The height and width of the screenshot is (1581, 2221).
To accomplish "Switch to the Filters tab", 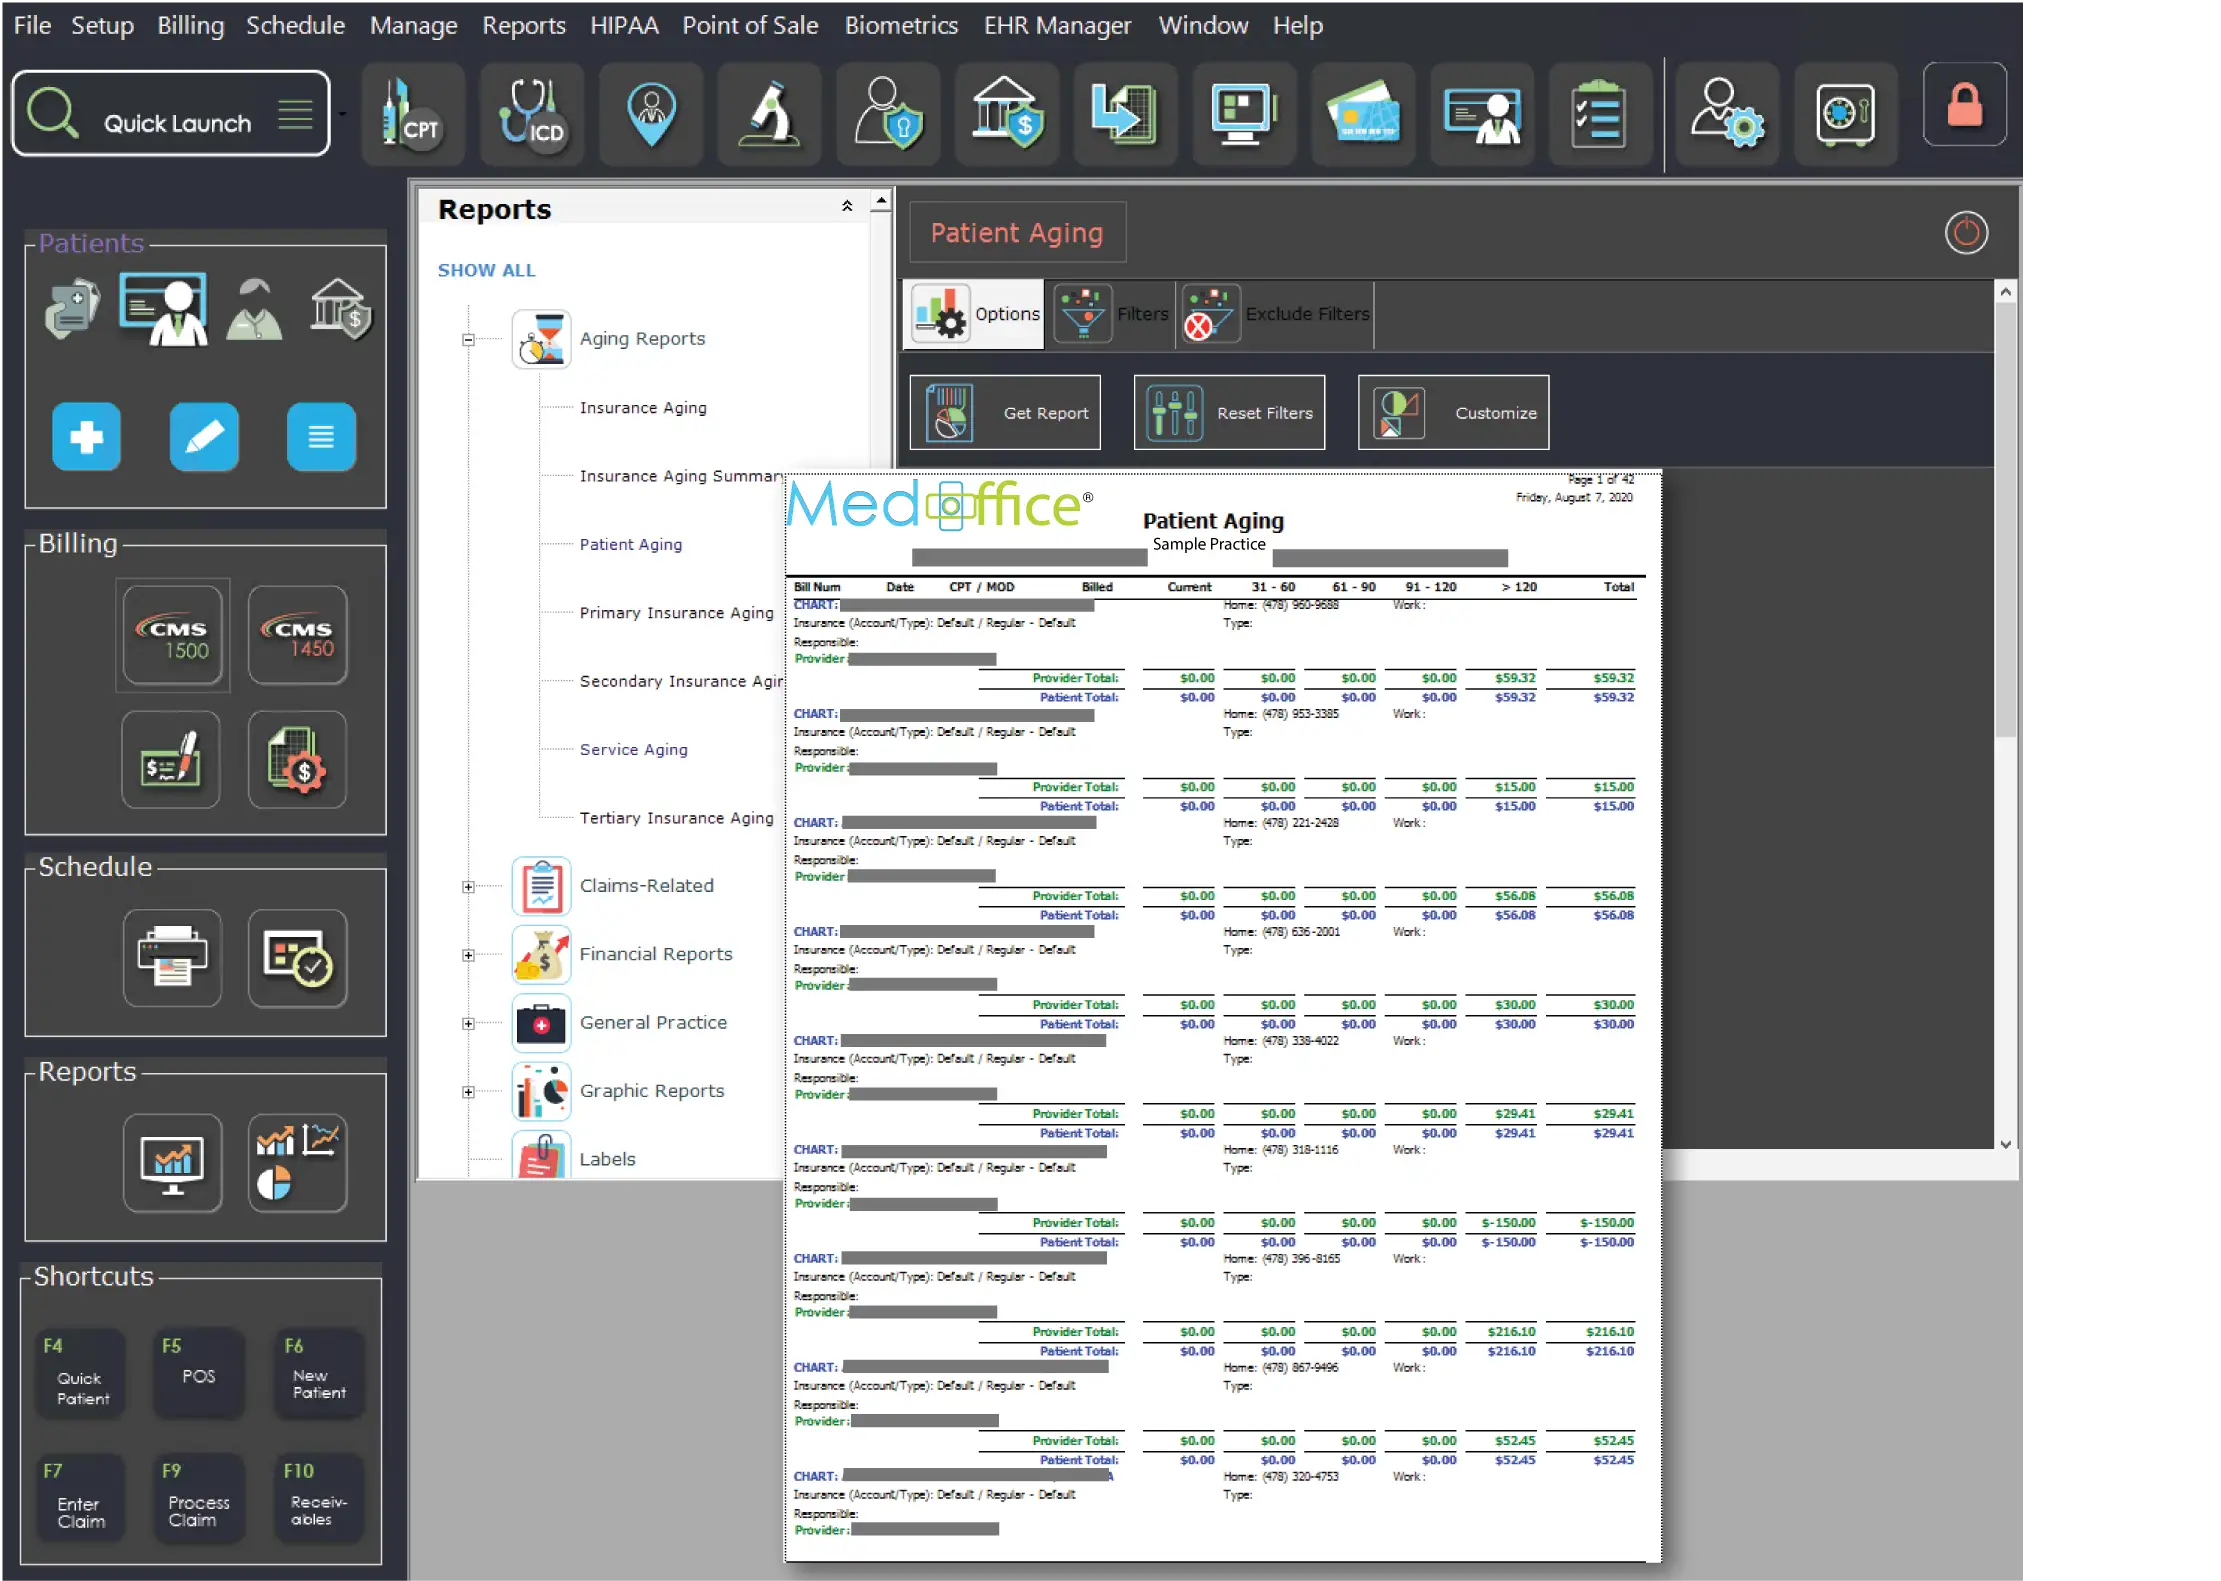I will (1111, 314).
